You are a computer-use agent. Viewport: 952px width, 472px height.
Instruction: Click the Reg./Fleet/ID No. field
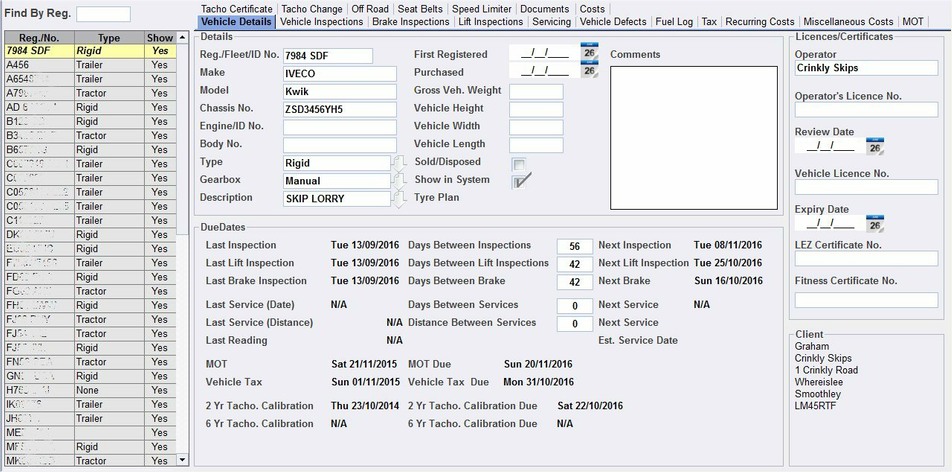[x=328, y=56]
